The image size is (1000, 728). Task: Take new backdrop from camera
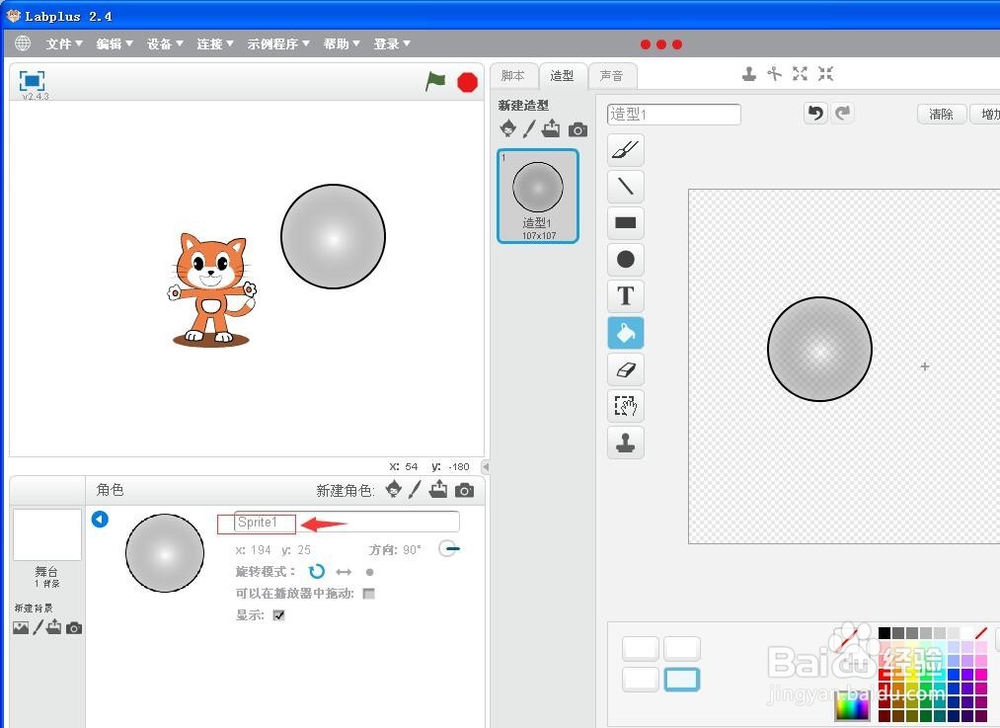74,629
